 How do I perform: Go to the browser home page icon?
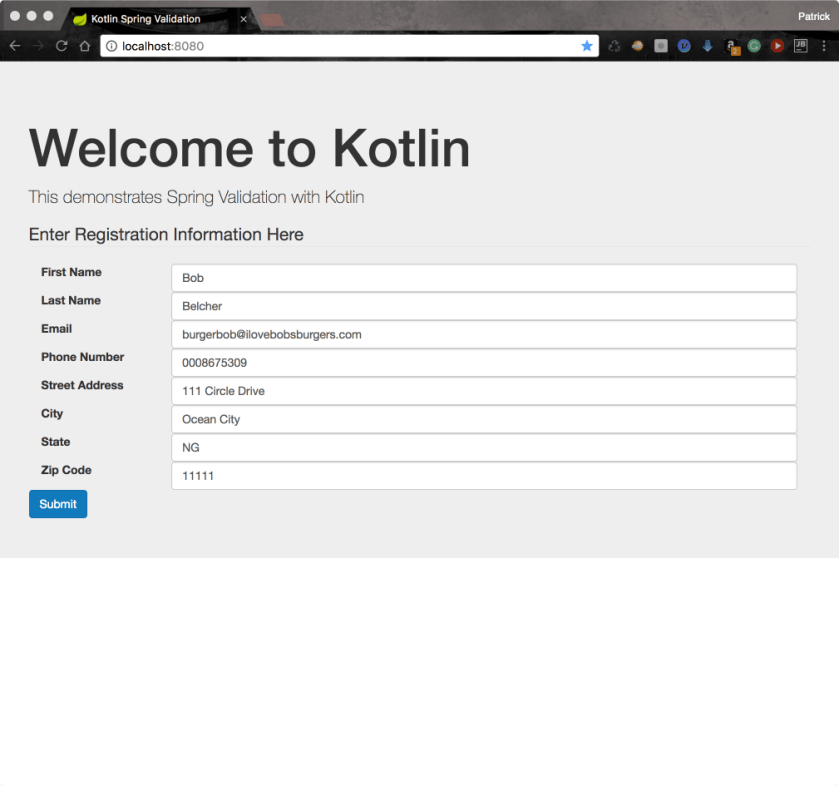[85, 46]
